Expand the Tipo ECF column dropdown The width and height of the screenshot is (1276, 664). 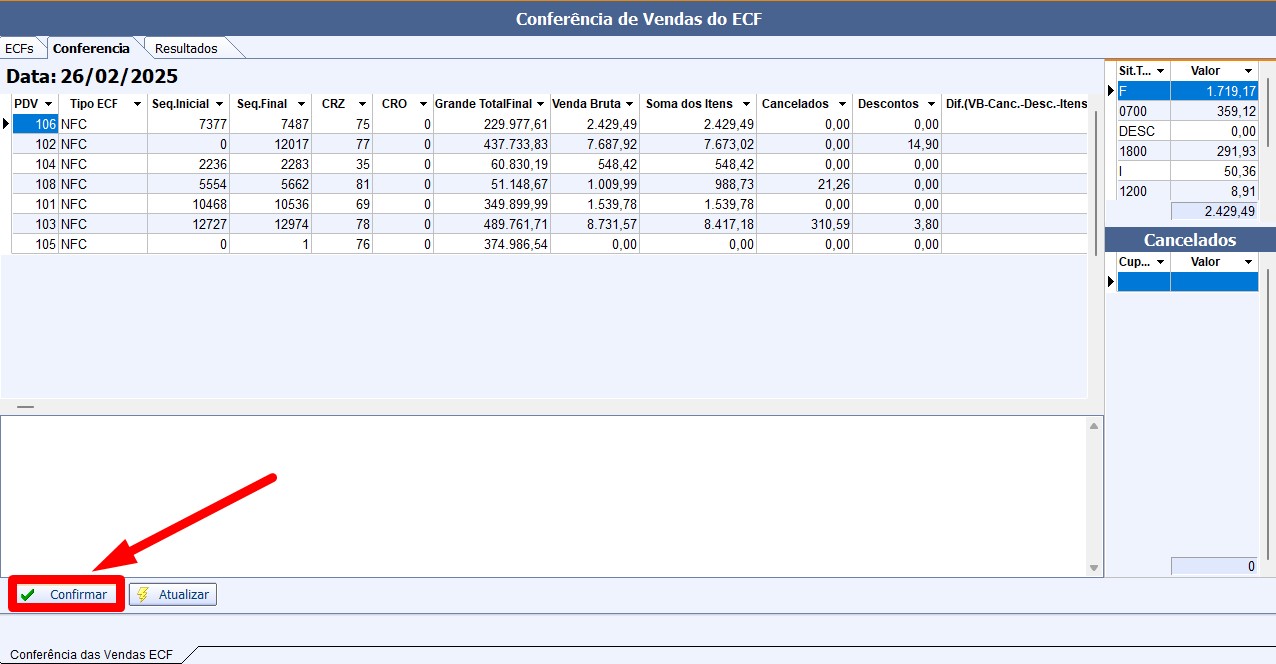pyautogui.click(x=137, y=104)
